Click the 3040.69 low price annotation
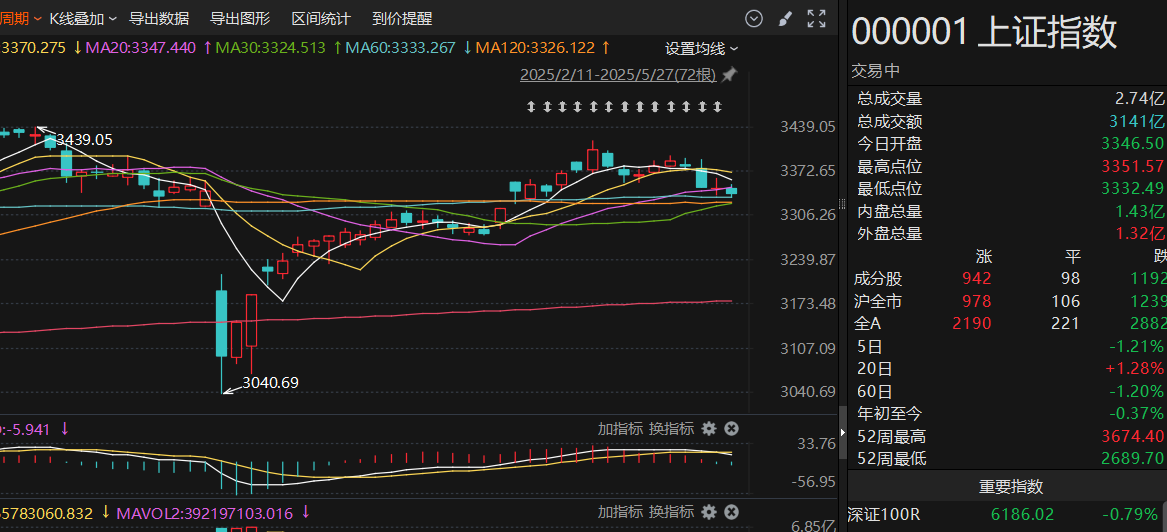 pos(270,382)
